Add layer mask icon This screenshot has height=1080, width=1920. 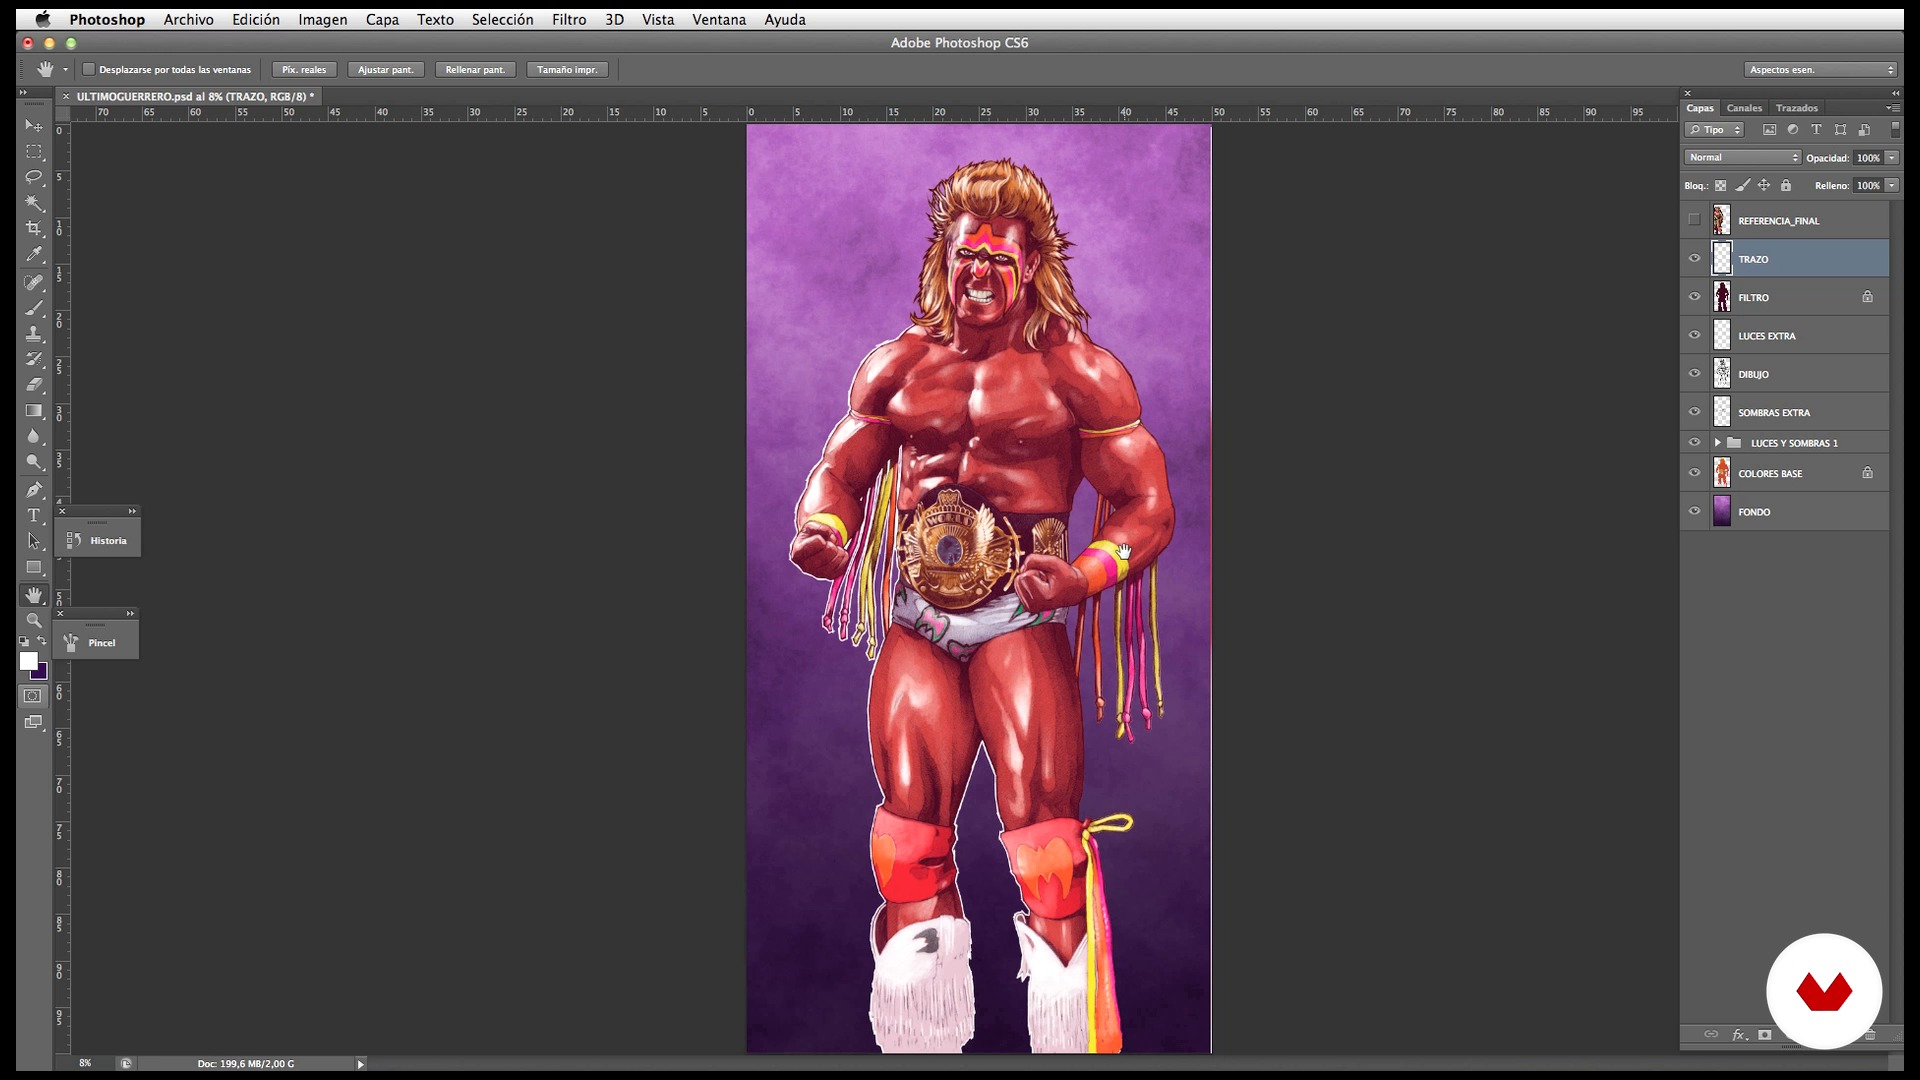tap(1765, 1035)
